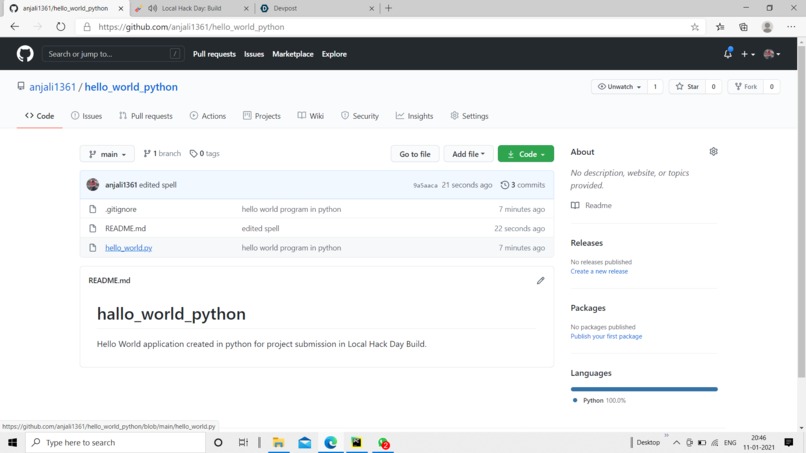Image resolution: width=806 pixels, height=453 pixels.
Task: Open the Insights tab
Action: coord(414,116)
